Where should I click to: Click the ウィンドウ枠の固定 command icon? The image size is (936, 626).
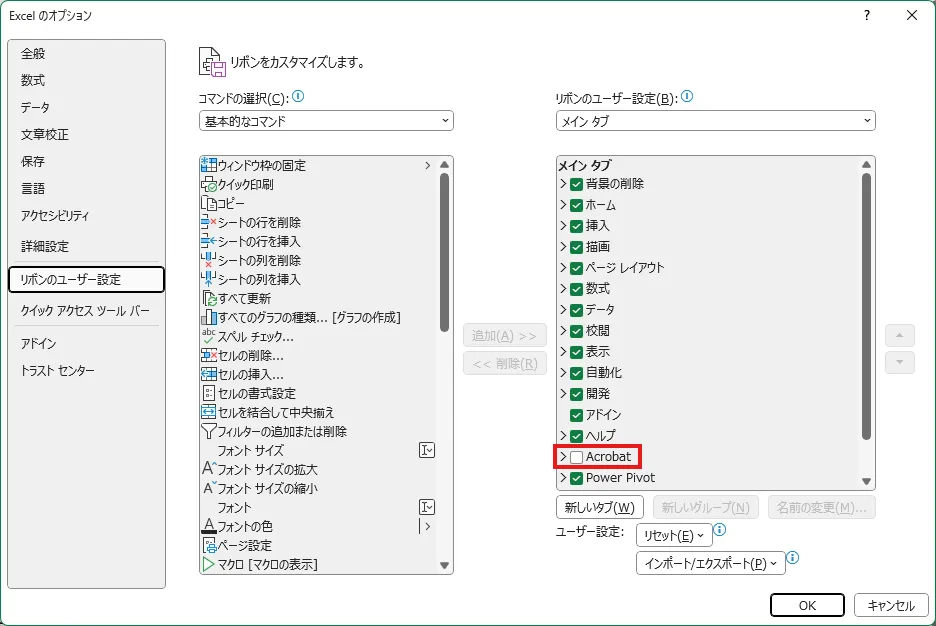[x=209, y=165]
